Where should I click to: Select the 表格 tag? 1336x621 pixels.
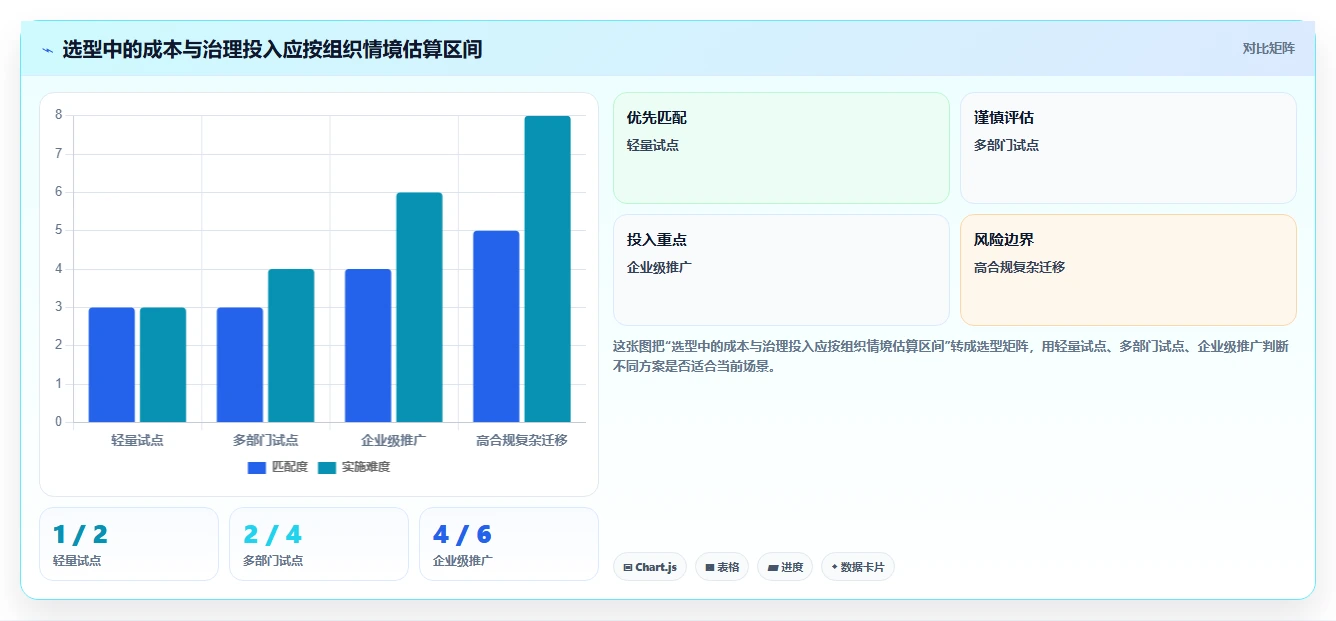pyautogui.click(x=722, y=567)
